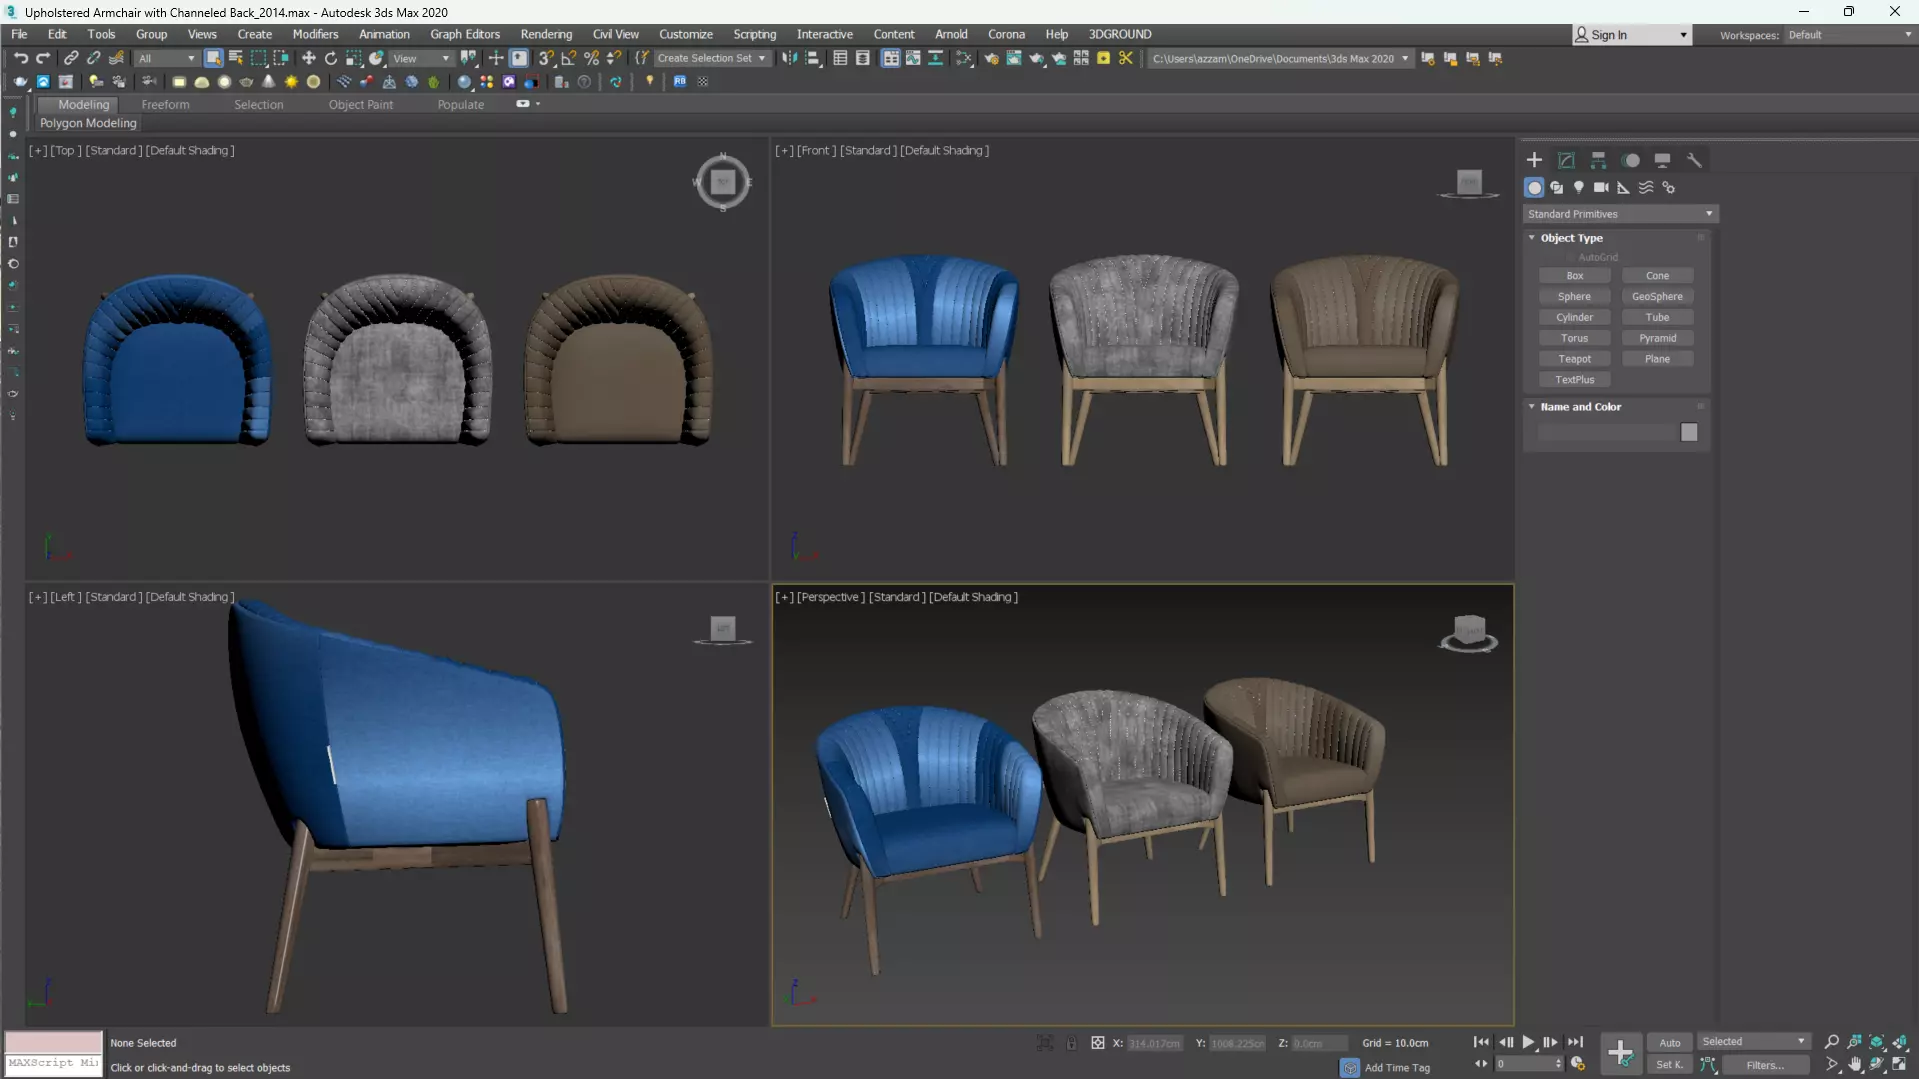Image resolution: width=1919 pixels, height=1079 pixels.
Task: Open the View reference coordinate dropdown
Action: pyautogui.click(x=421, y=58)
